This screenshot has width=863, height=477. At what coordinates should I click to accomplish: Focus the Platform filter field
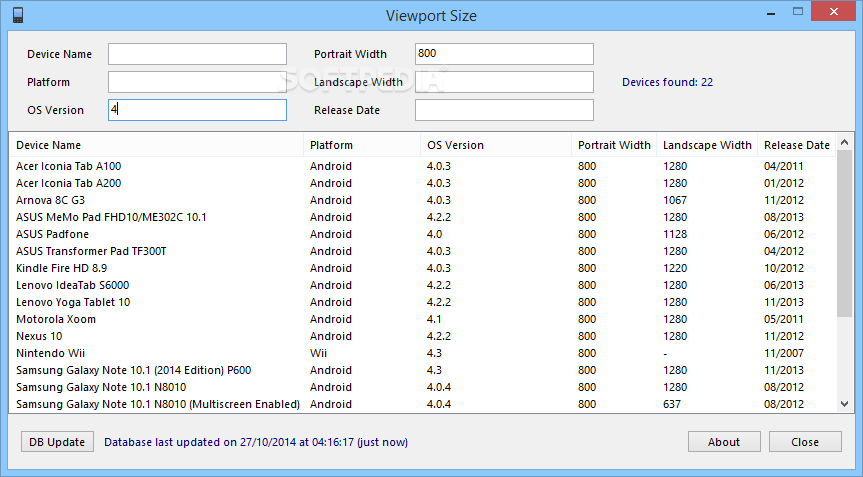[x=197, y=82]
